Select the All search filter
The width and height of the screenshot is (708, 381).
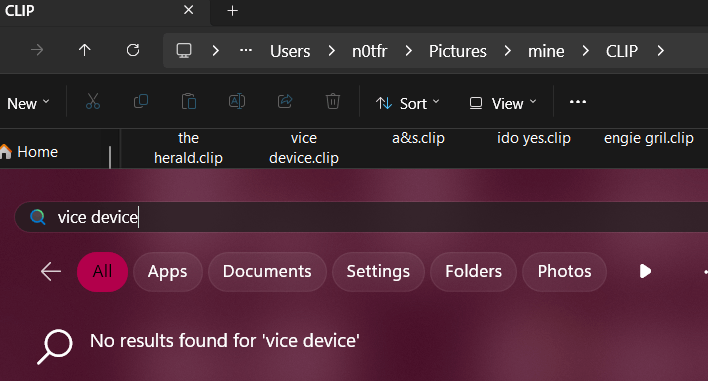coord(102,272)
